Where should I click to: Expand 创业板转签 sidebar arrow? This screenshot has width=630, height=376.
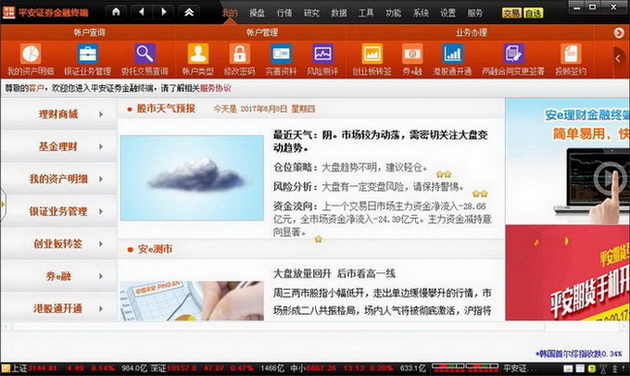101,244
